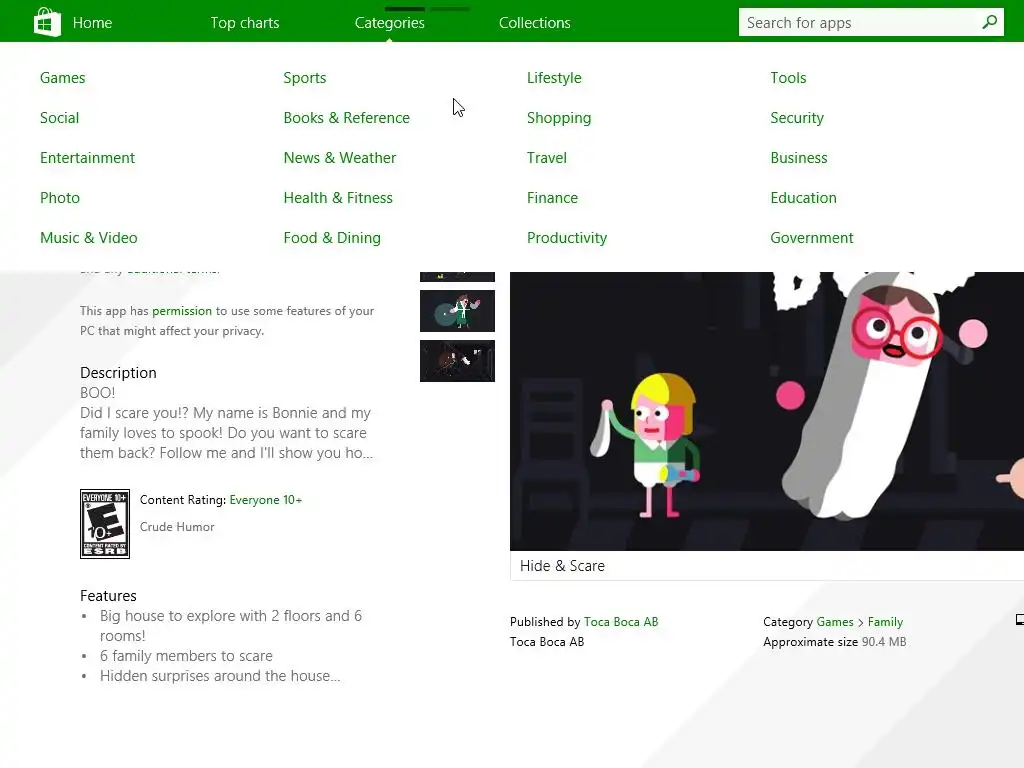This screenshot has height=768, width=1024.
Task: Choose the Finance category
Action: (552, 198)
